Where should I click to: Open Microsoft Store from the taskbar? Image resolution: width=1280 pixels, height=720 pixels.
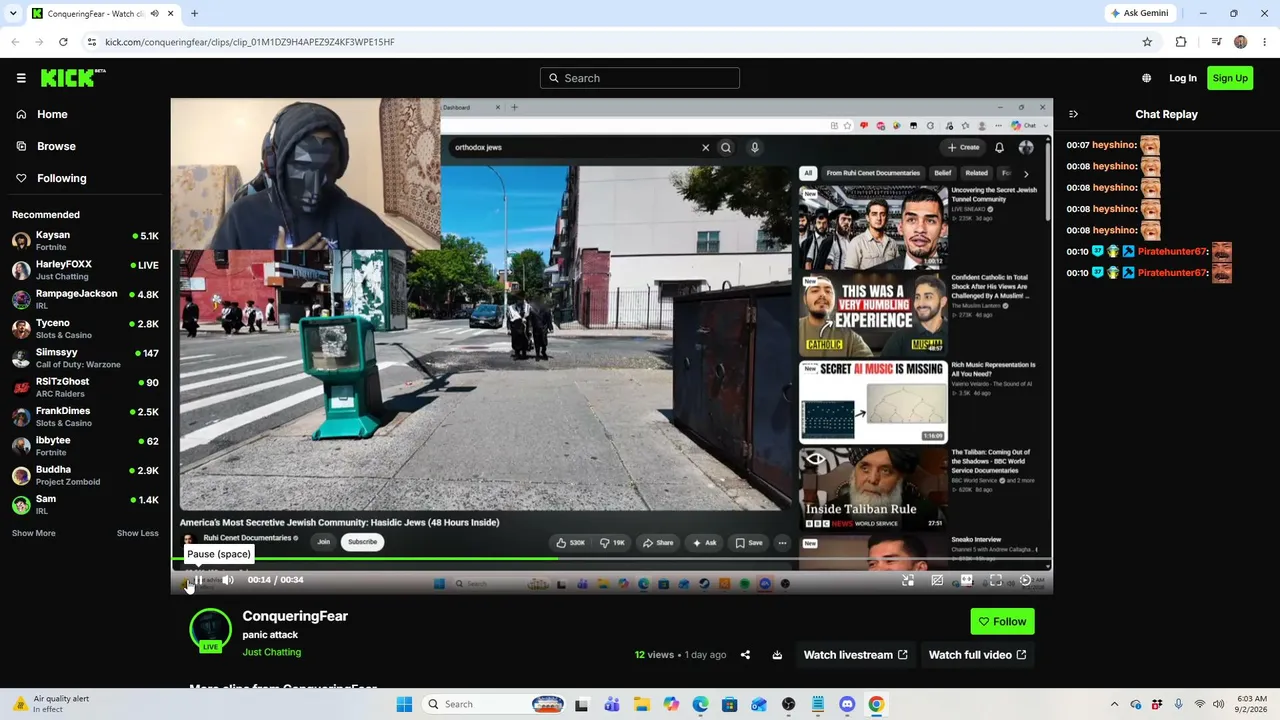coord(730,704)
